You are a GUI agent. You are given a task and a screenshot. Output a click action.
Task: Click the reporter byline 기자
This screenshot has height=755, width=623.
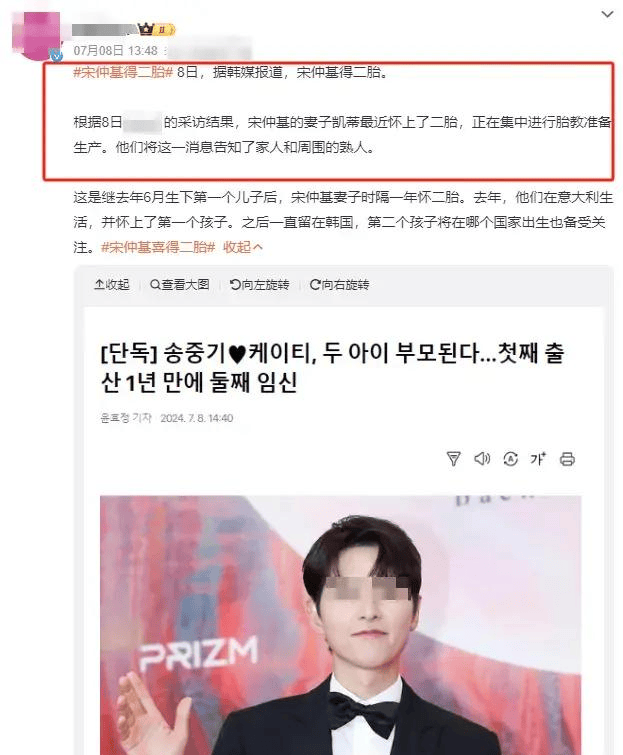click(x=126, y=418)
